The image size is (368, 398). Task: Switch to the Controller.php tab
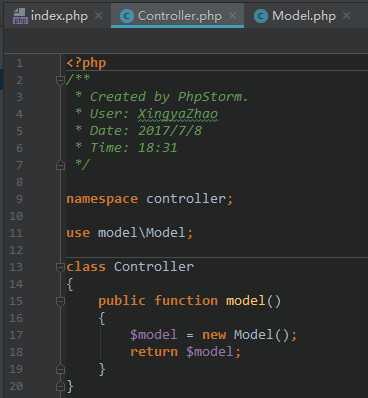[177, 16]
